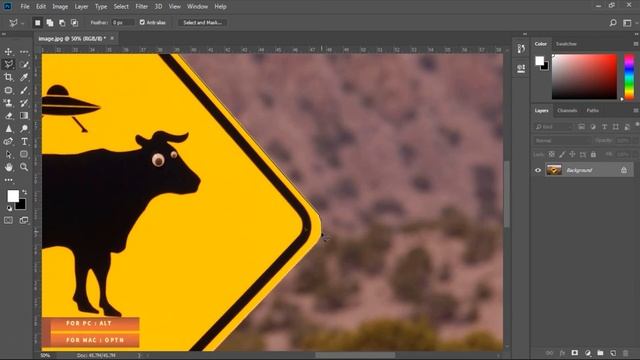The width and height of the screenshot is (640, 360).
Task: Select the History Brush tool
Action: (24, 103)
